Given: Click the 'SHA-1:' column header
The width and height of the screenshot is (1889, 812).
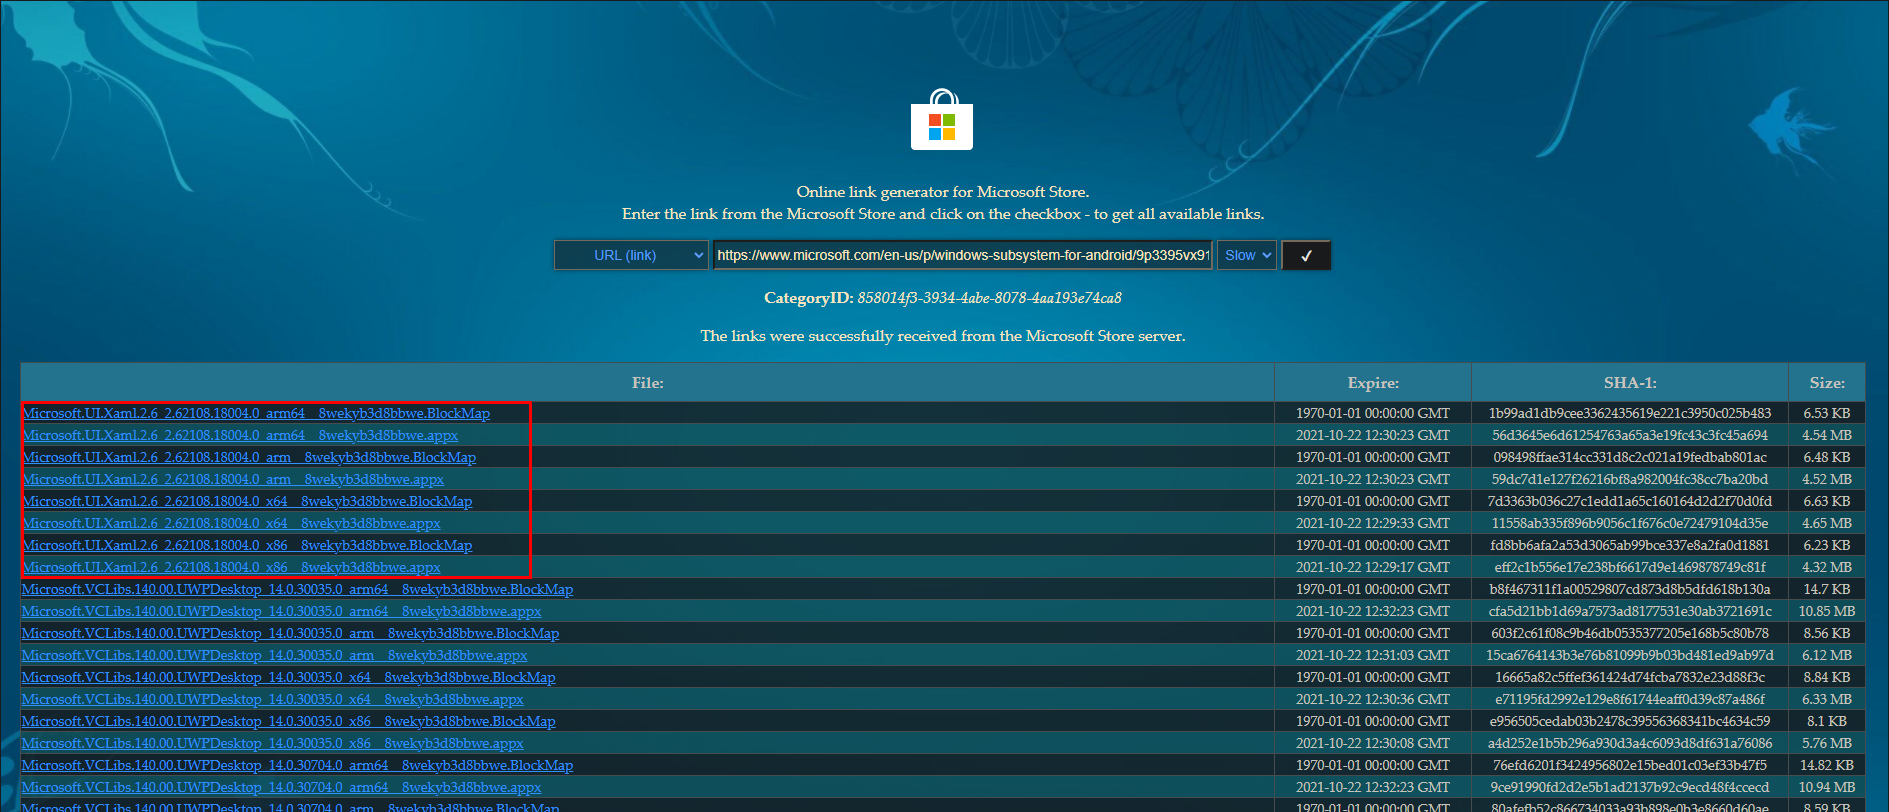Looking at the screenshot, I should [x=1630, y=383].
